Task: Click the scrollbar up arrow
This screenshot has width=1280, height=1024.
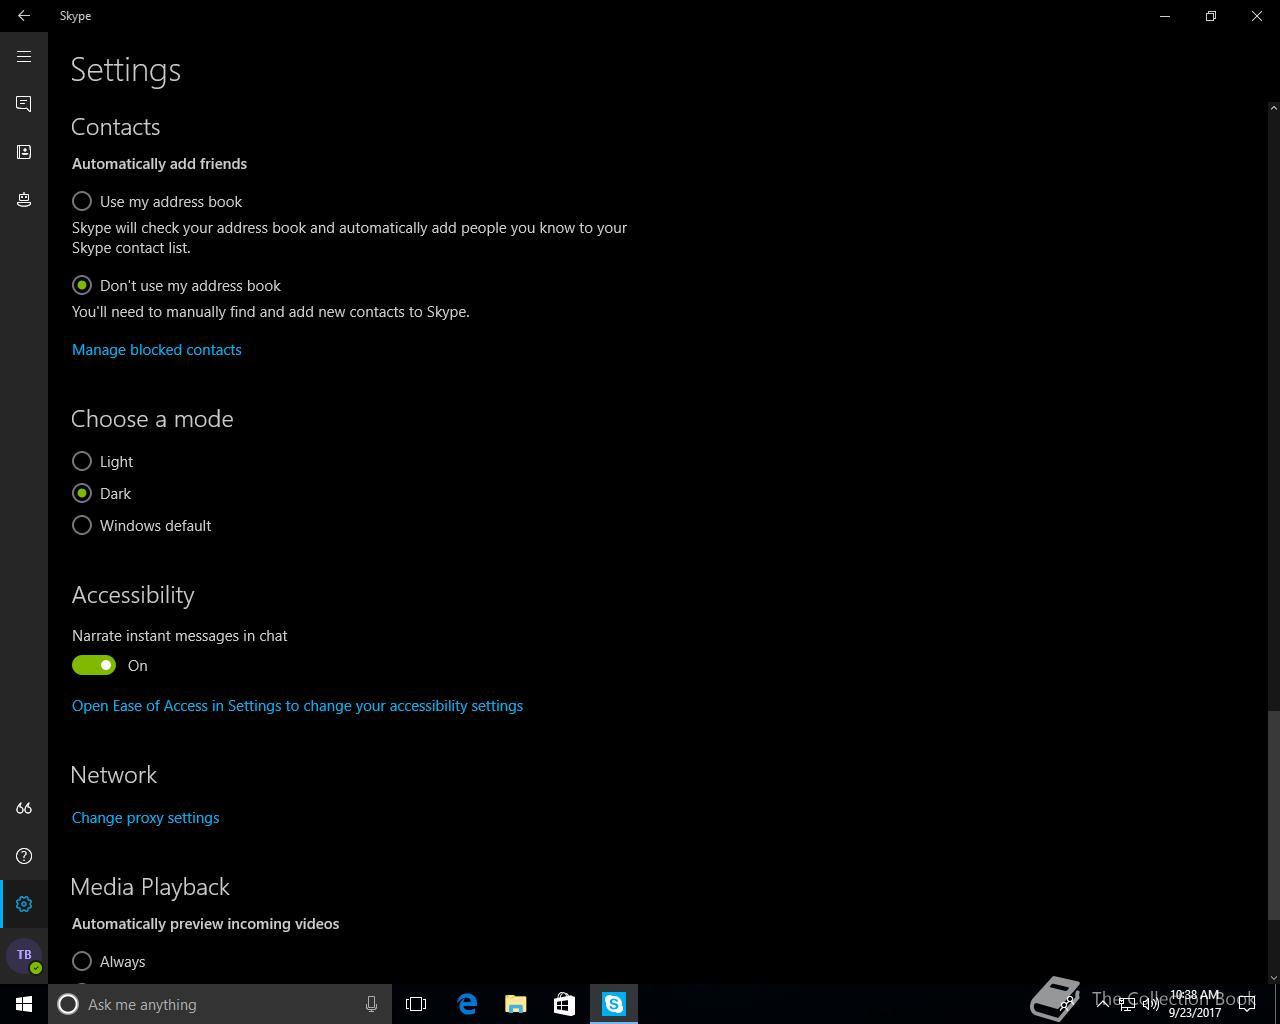Action: tap(1273, 107)
